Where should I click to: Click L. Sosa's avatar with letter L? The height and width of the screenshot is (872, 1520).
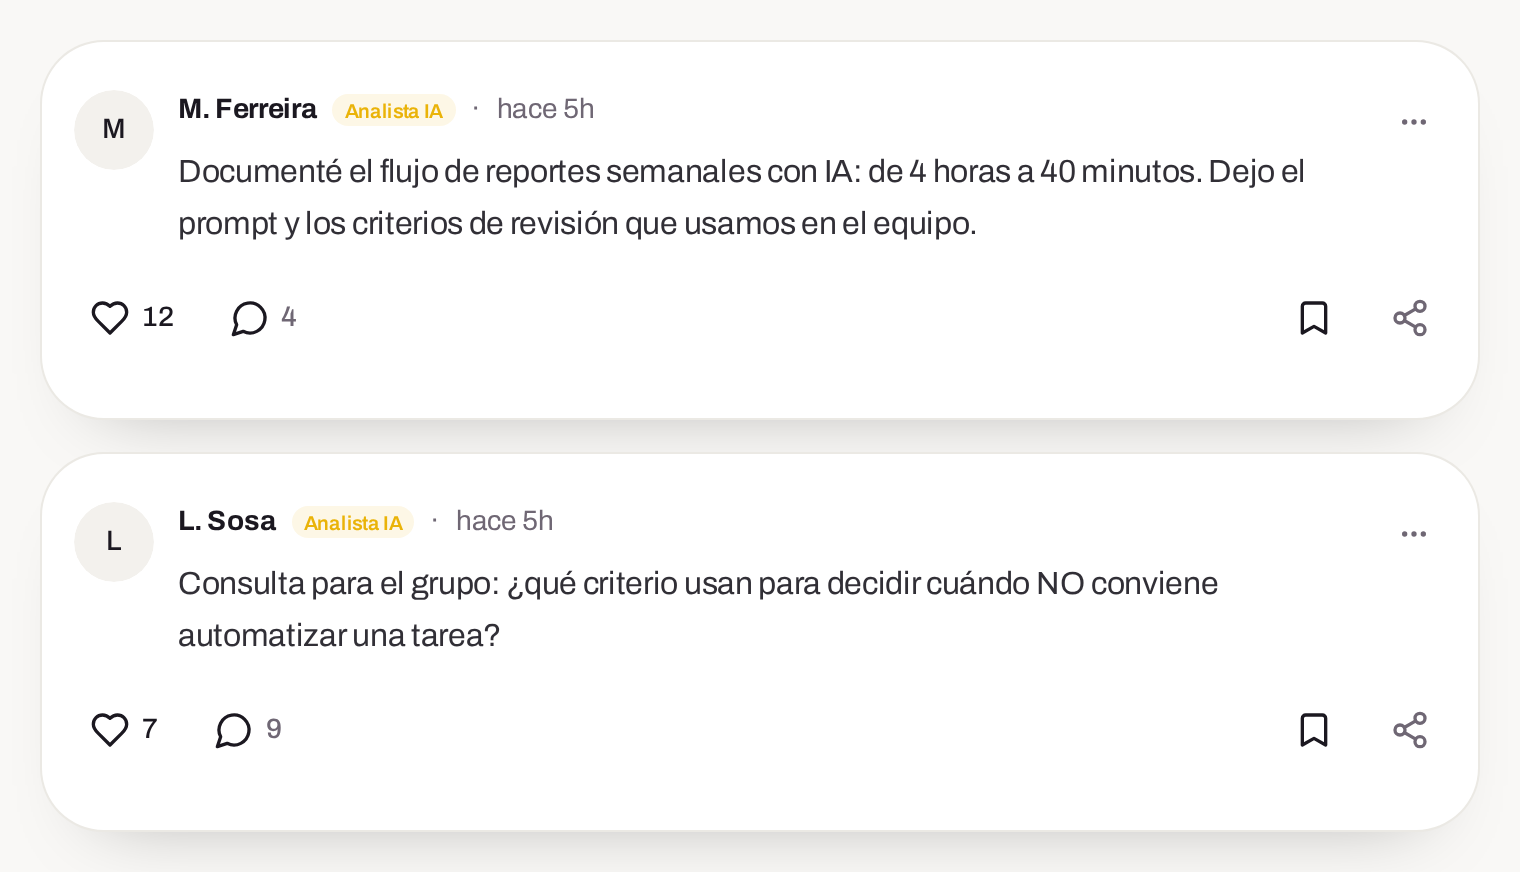114,542
